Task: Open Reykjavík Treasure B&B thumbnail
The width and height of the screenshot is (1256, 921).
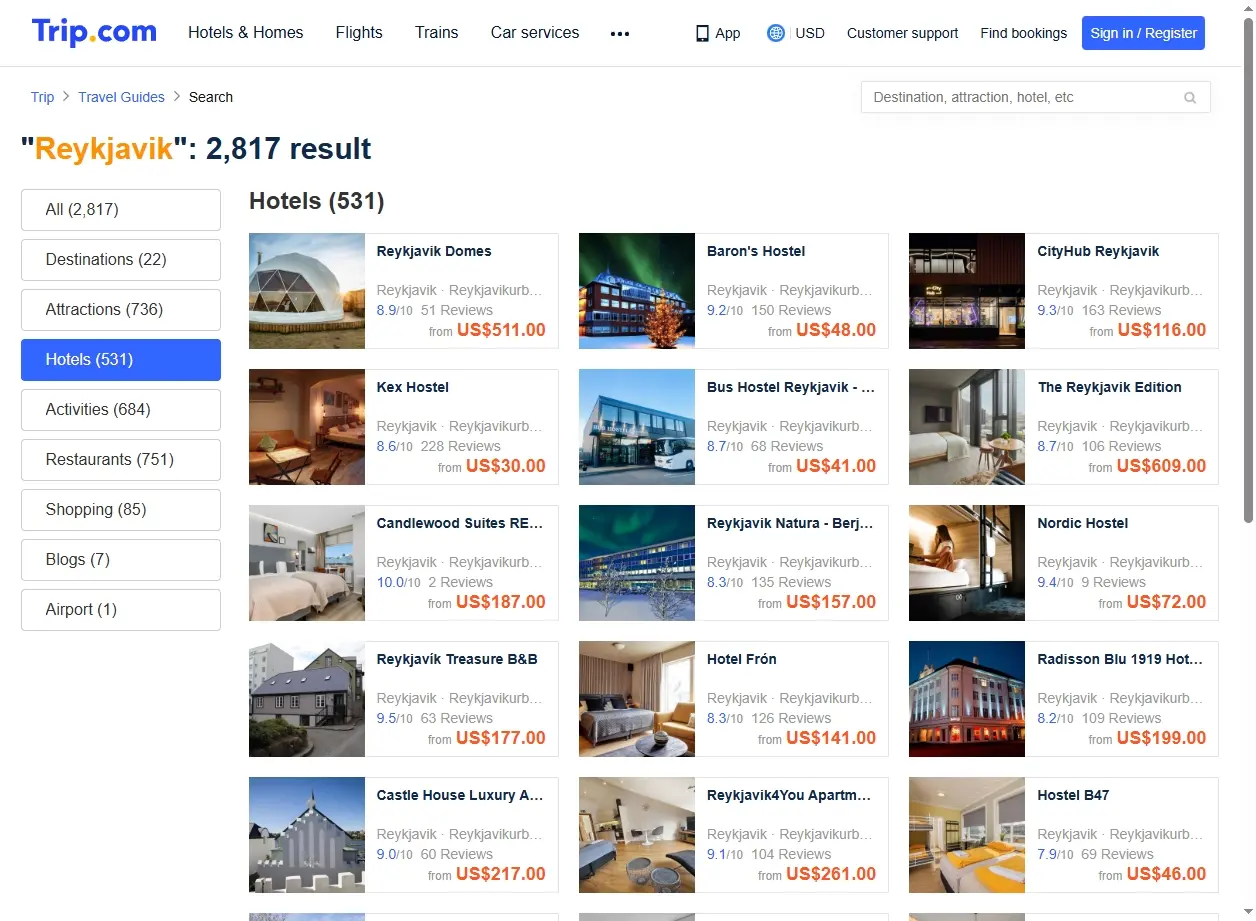Action: pos(307,699)
